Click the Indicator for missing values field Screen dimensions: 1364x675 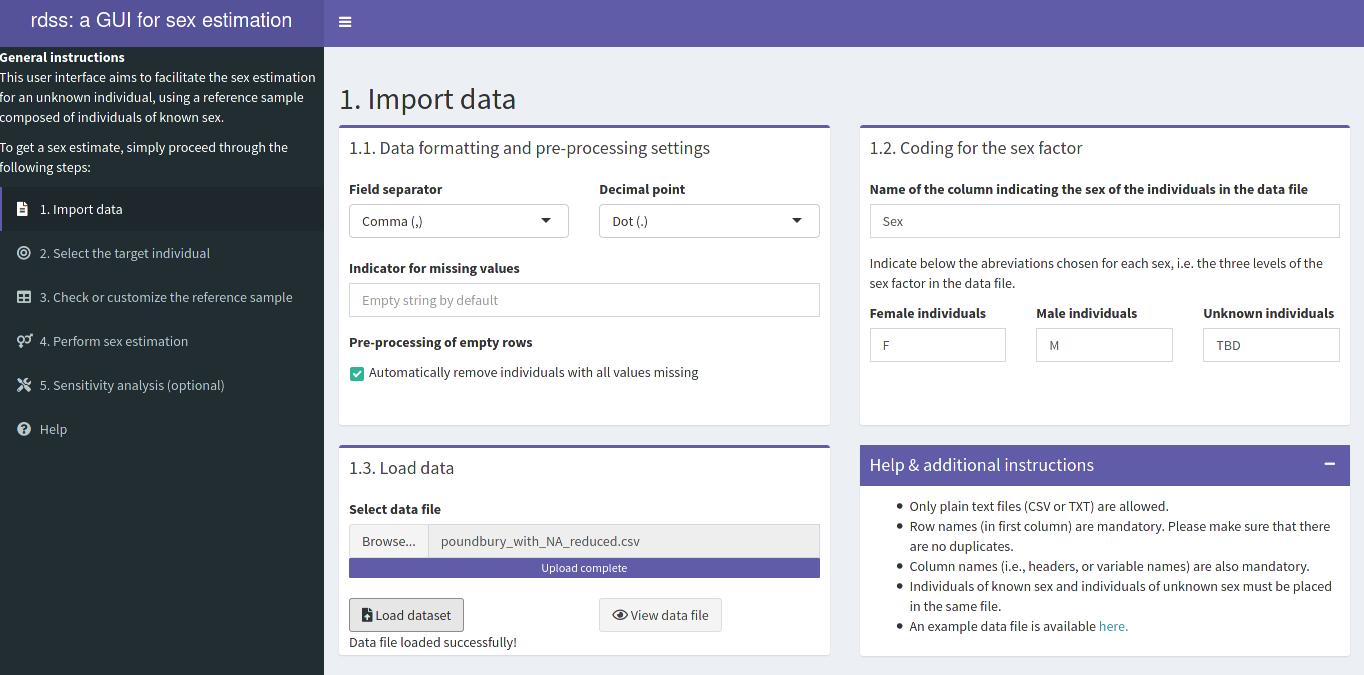point(584,300)
